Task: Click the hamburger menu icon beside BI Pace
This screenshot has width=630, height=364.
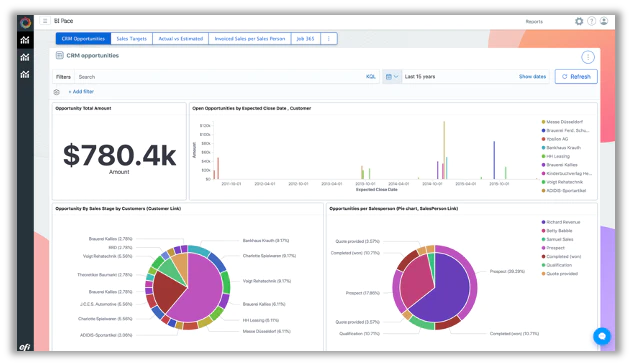Action: (45, 21)
